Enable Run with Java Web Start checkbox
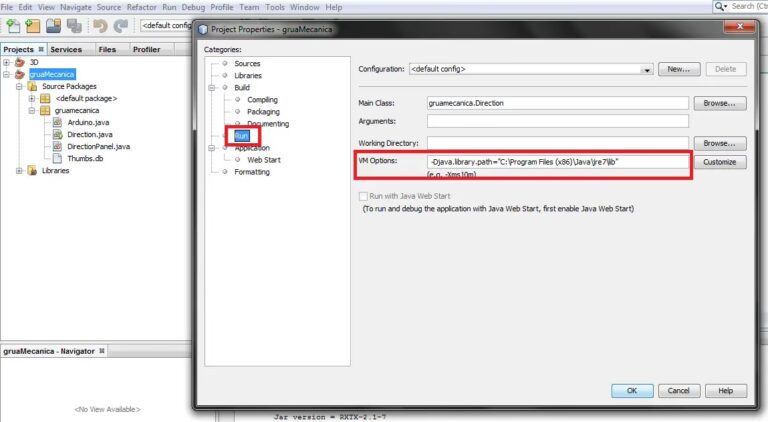Screen dimensions: 768x422 click(x=363, y=196)
